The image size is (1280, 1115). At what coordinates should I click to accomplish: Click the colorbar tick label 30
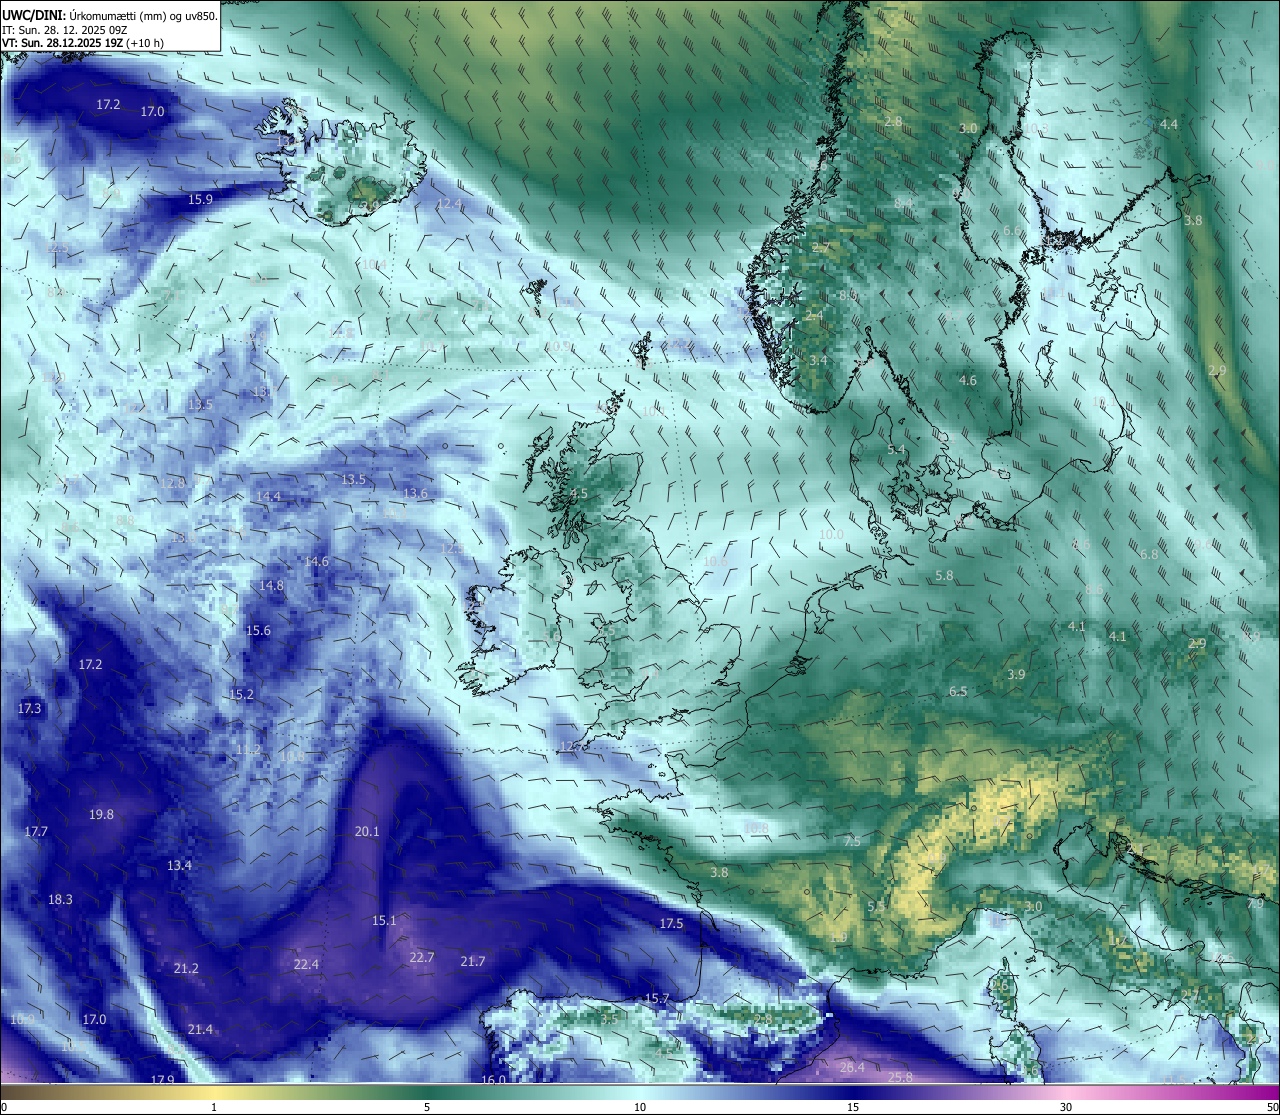coord(1066,1107)
